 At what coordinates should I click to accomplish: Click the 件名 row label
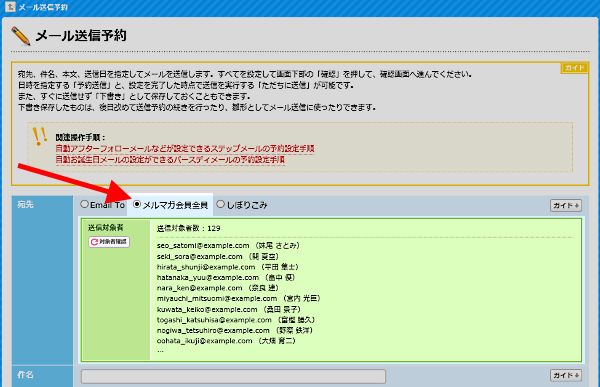click(25, 375)
